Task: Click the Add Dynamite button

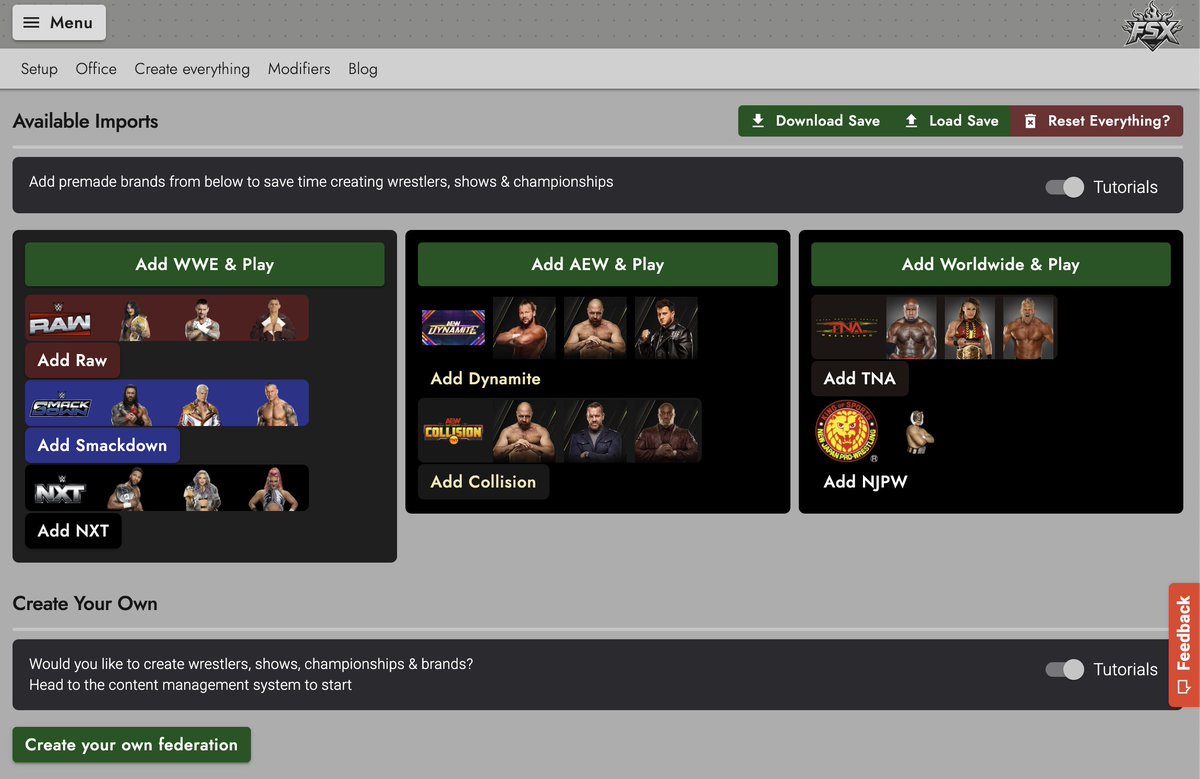Action: (486, 379)
